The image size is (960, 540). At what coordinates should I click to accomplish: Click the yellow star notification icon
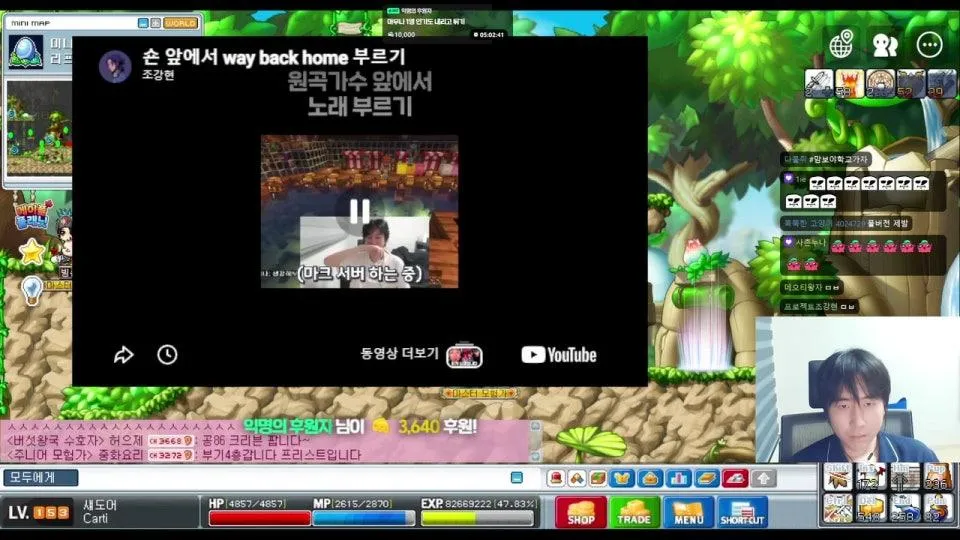[31, 252]
